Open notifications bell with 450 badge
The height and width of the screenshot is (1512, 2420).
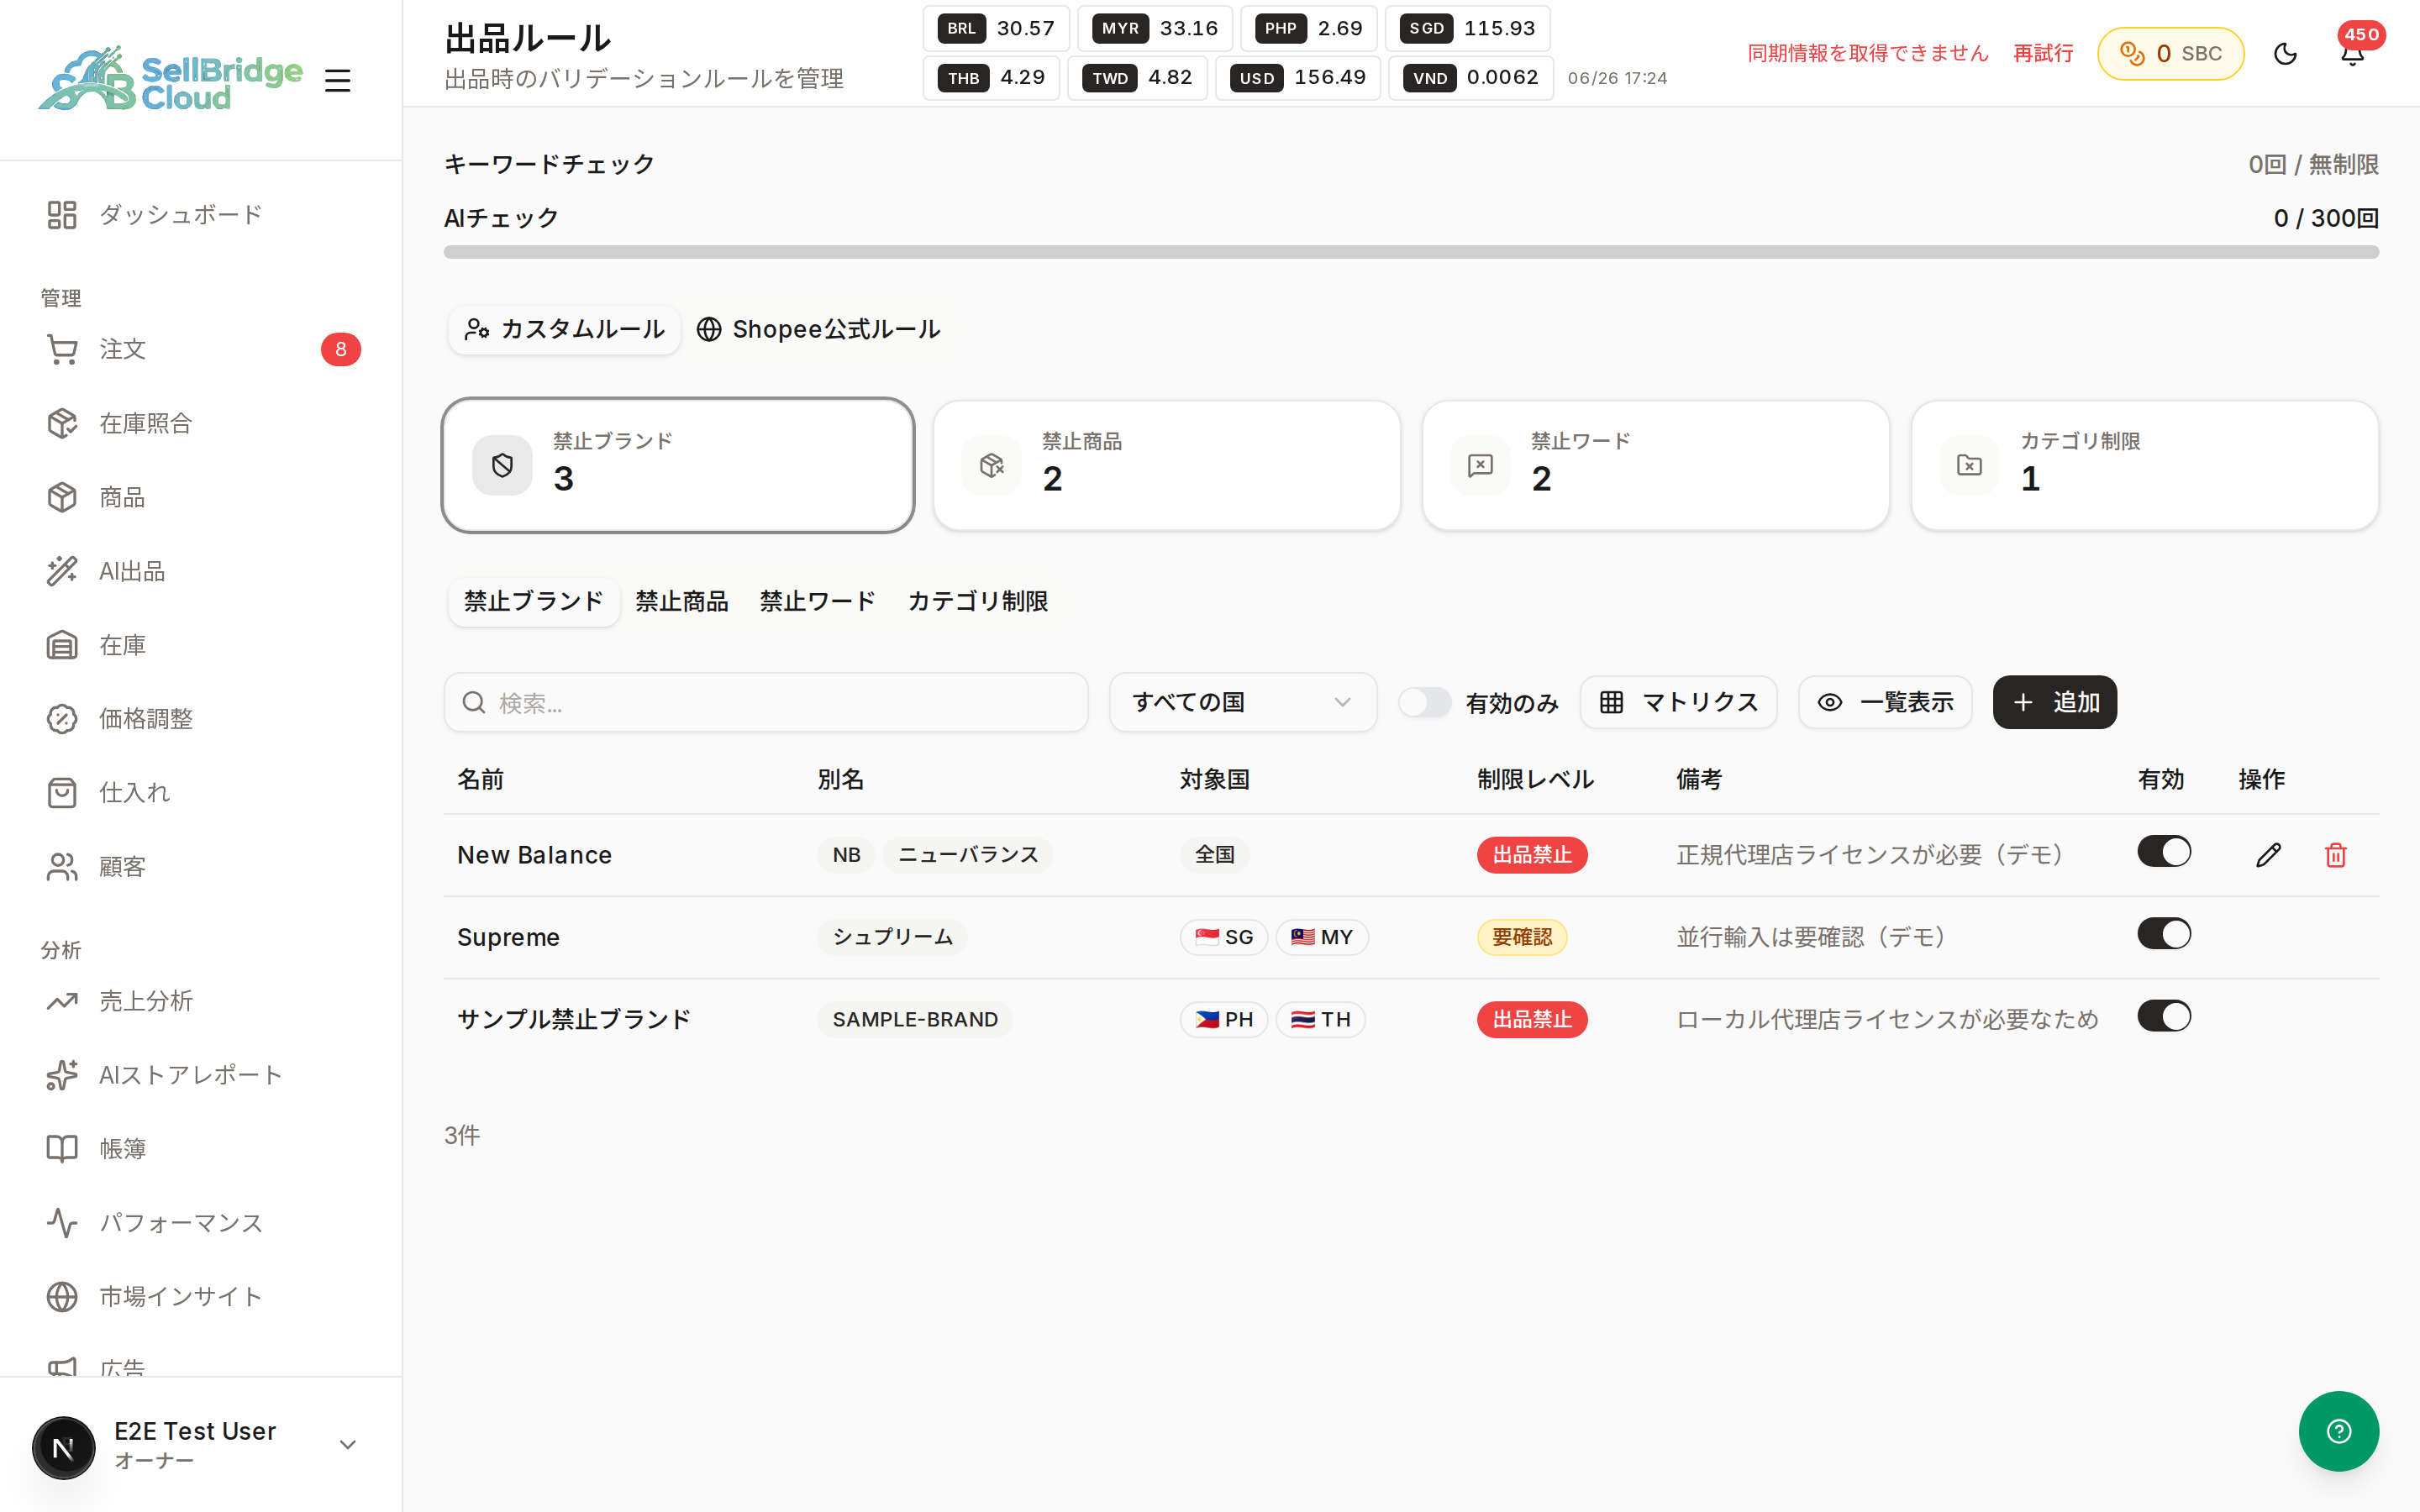(2352, 54)
